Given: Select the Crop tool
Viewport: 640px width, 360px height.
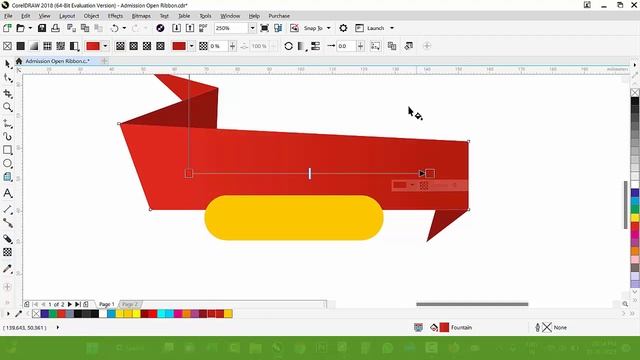Looking at the screenshot, I should click(x=8, y=93).
